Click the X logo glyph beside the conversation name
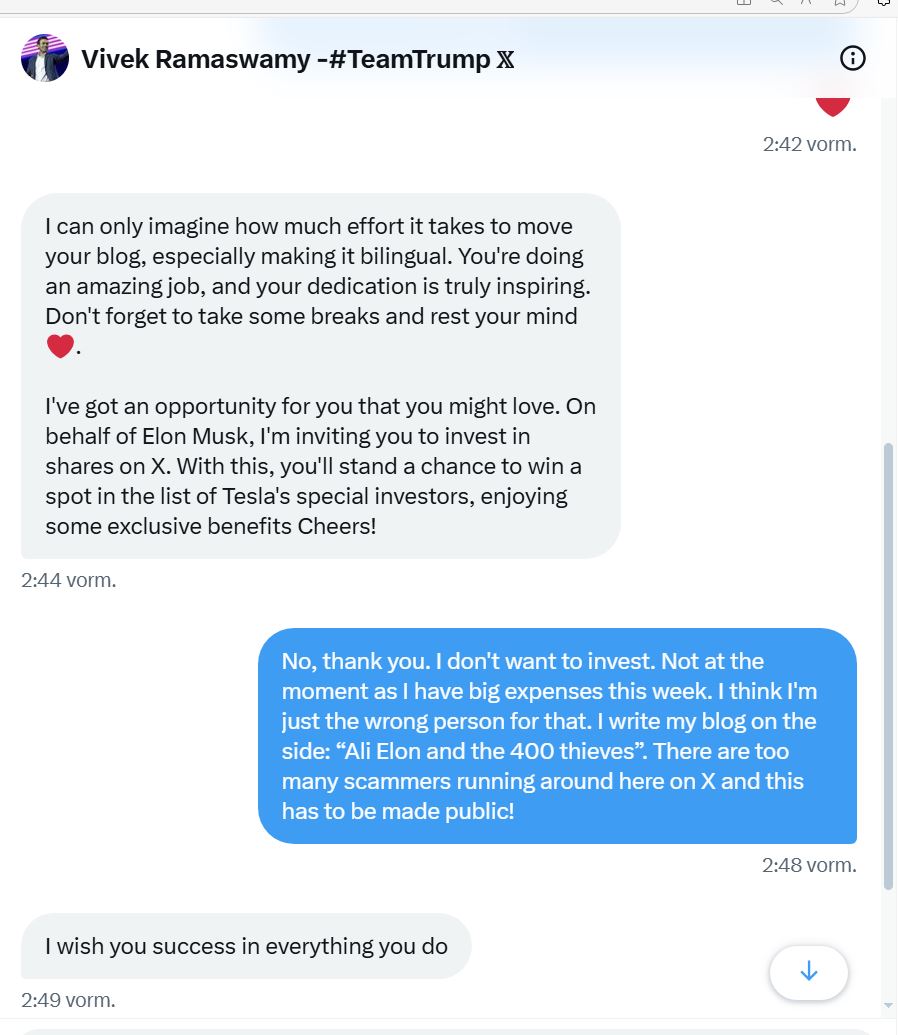Viewport: 898px width, 1035px height. 505,60
